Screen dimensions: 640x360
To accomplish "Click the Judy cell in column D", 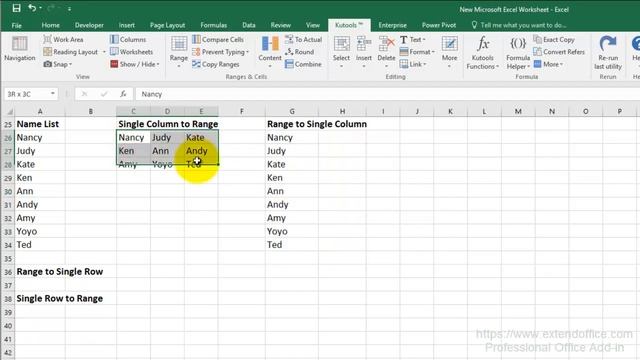I will coord(167,138).
